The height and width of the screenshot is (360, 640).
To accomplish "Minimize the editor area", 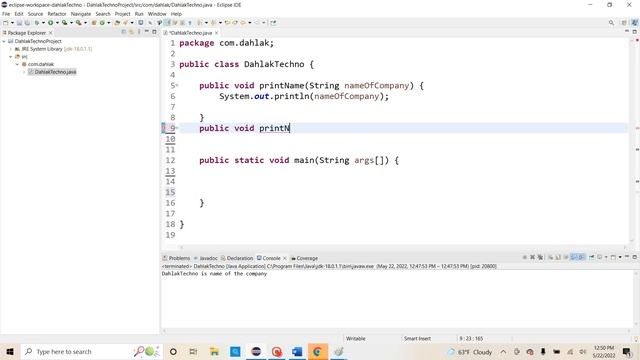I will click(x=627, y=31).
